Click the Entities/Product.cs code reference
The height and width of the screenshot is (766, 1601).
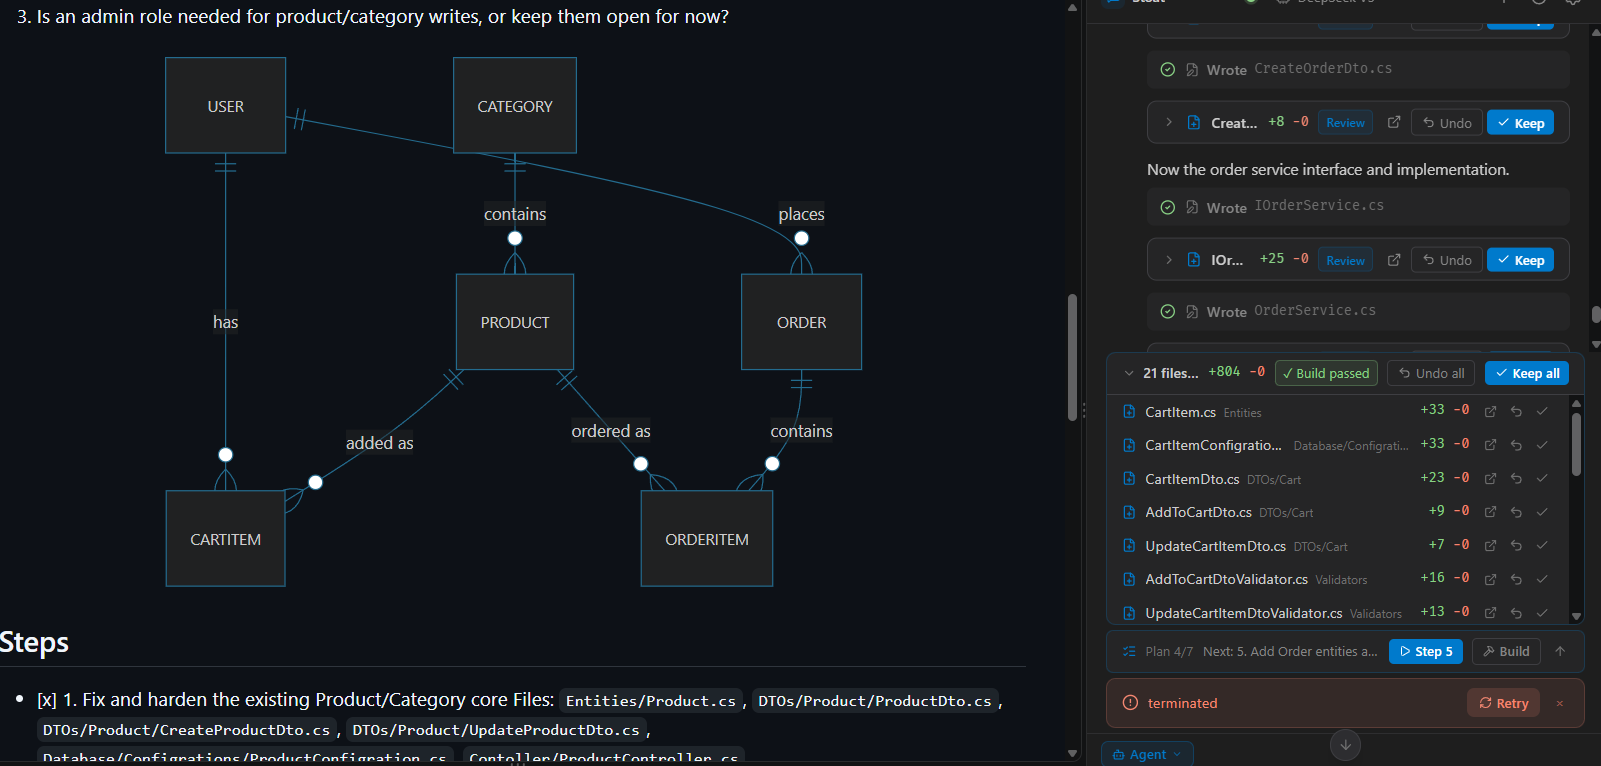pyautogui.click(x=650, y=701)
